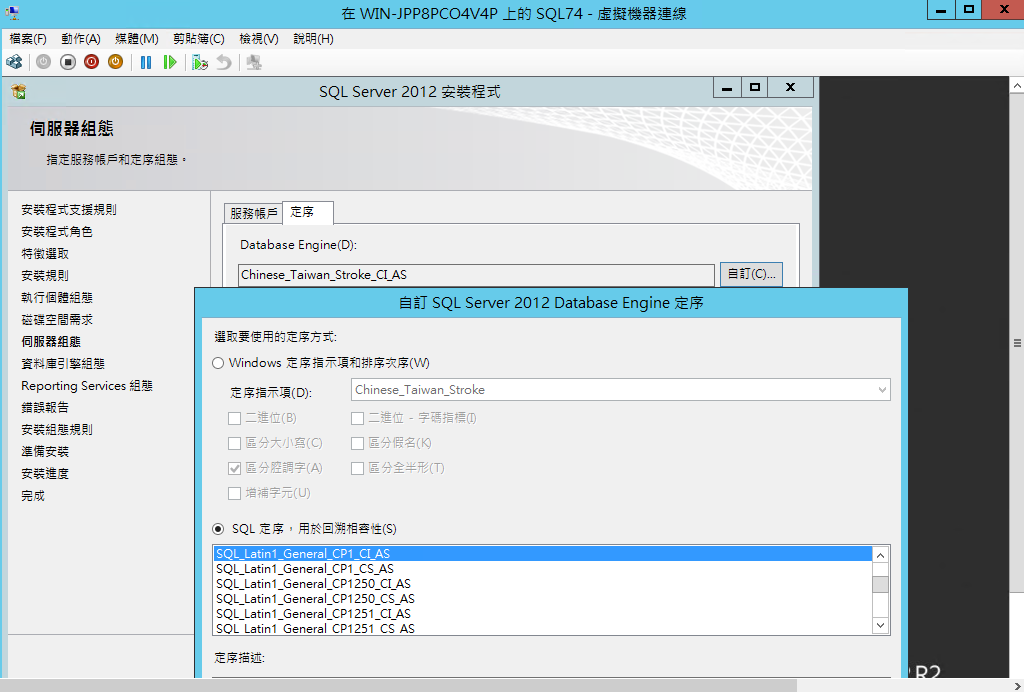Click 執行個體組態 in the setup steps
The height and width of the screenshot is (692, 1024).
[57, 298]
